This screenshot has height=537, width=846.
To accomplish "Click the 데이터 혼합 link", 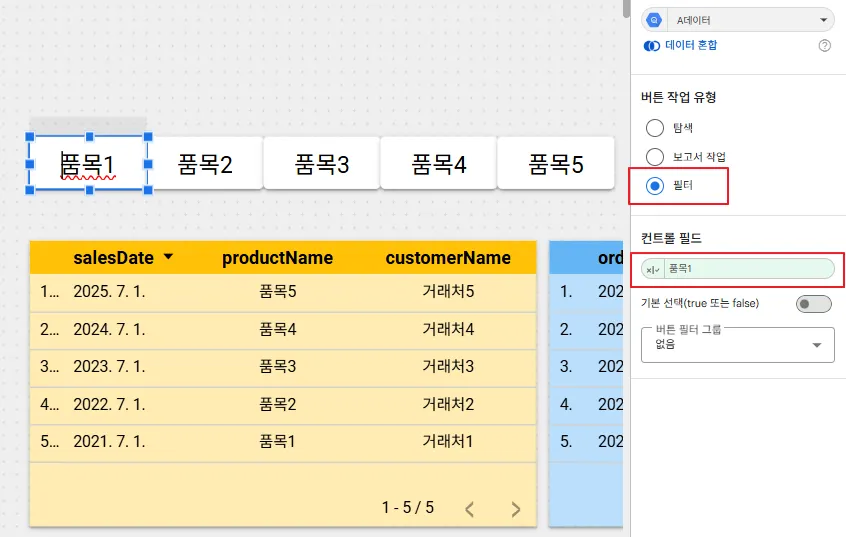I will [691, 45].
